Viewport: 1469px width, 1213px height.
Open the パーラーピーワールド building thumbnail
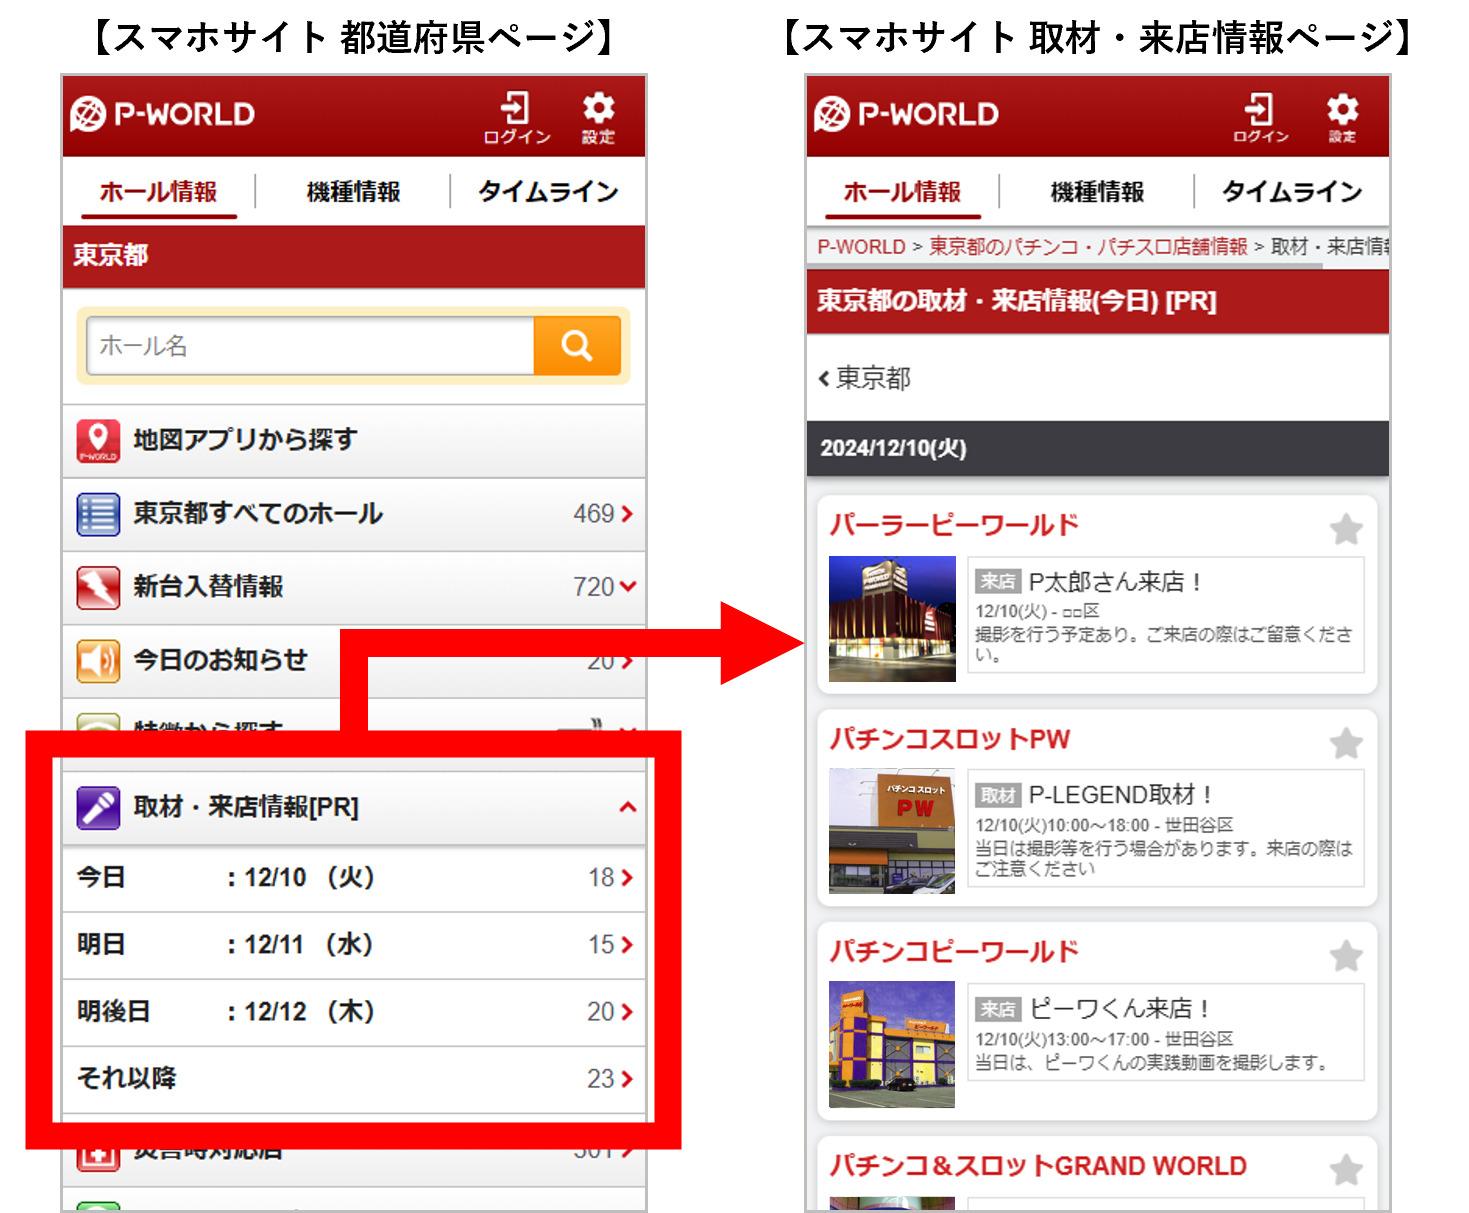coord(891,619)
